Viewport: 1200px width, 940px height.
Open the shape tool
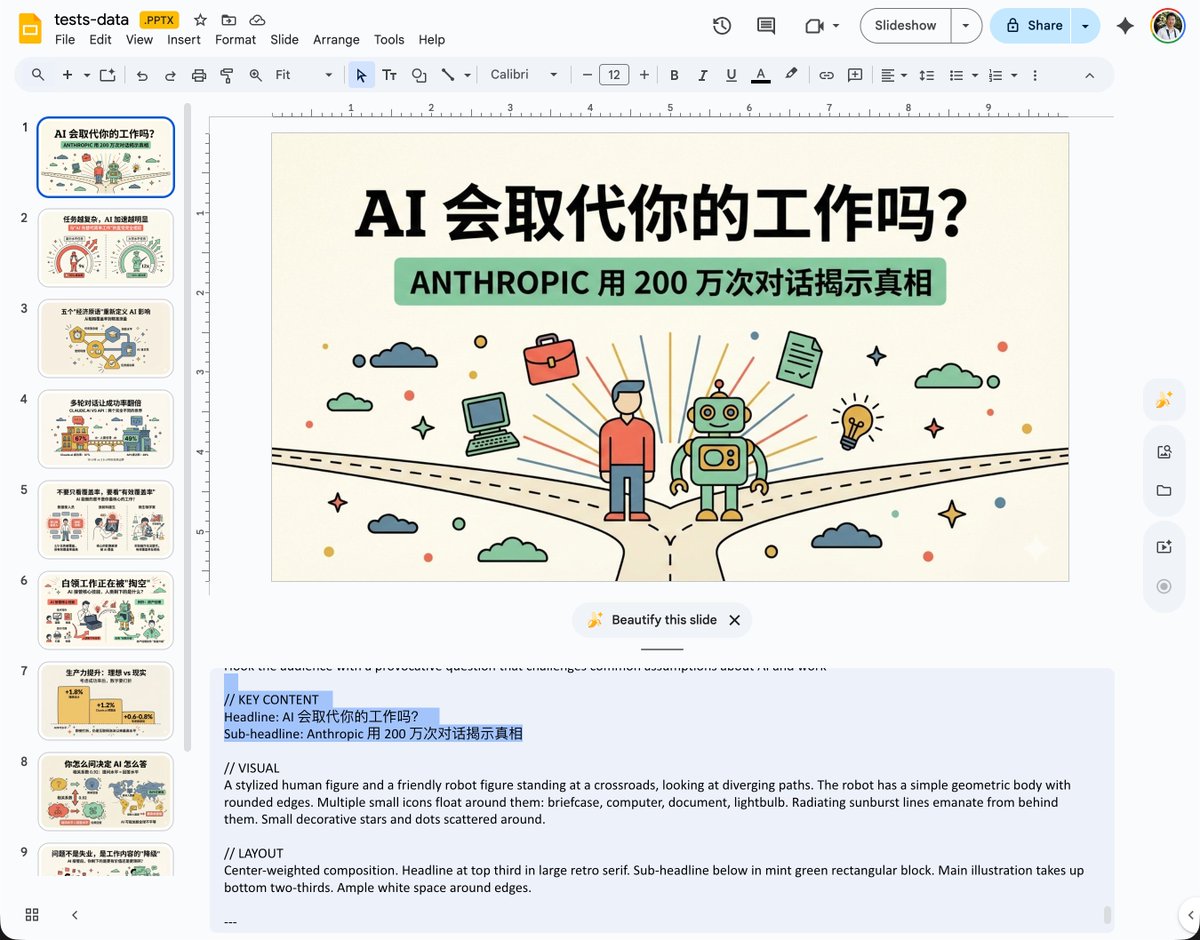coord(419,75)
